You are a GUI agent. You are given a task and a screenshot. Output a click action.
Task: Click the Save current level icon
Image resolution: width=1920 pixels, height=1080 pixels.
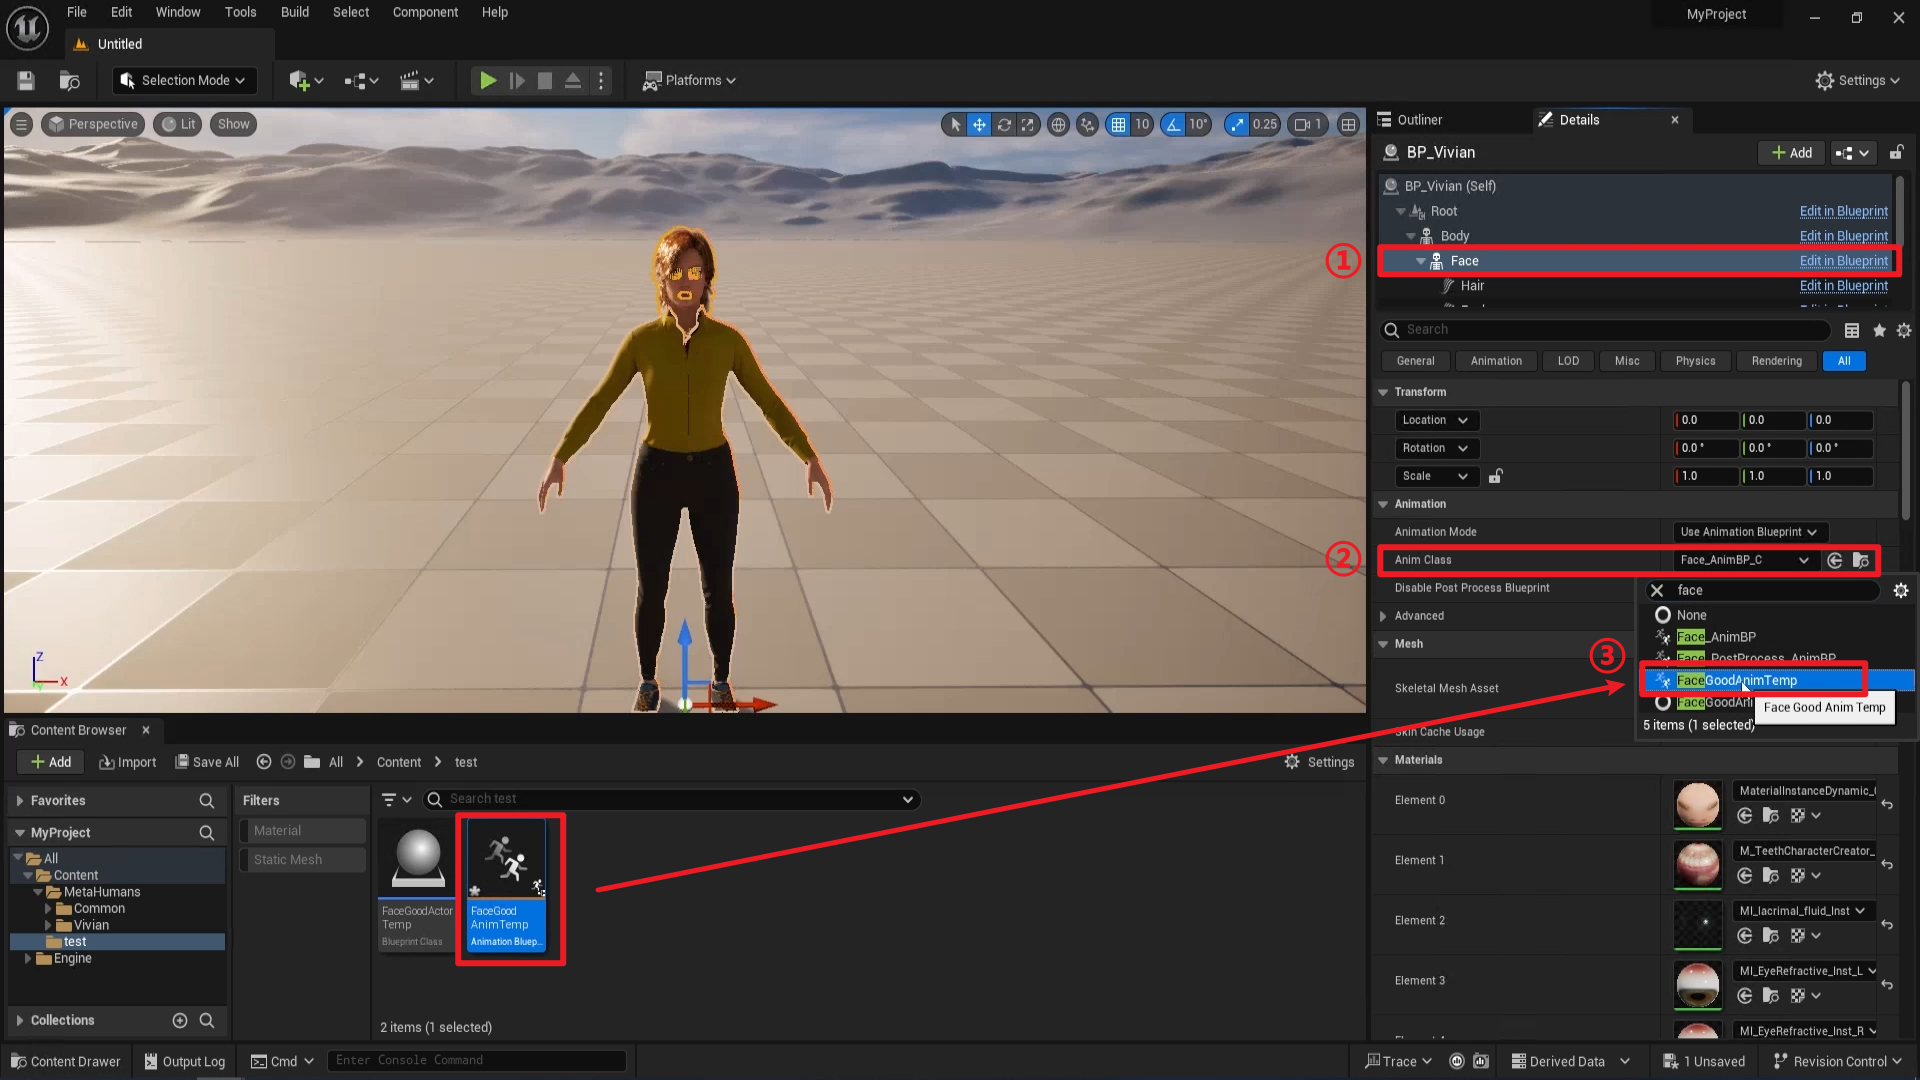[x=26, y=81]
